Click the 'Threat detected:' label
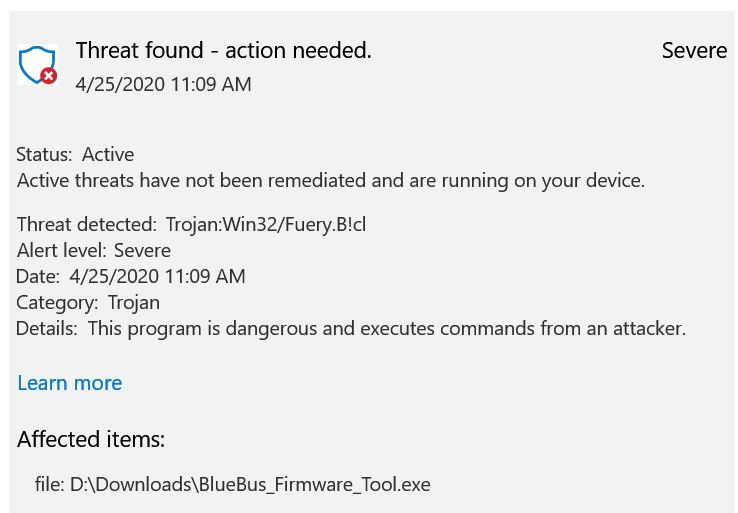This screenshot has height=513, width=738. (87, 224)
